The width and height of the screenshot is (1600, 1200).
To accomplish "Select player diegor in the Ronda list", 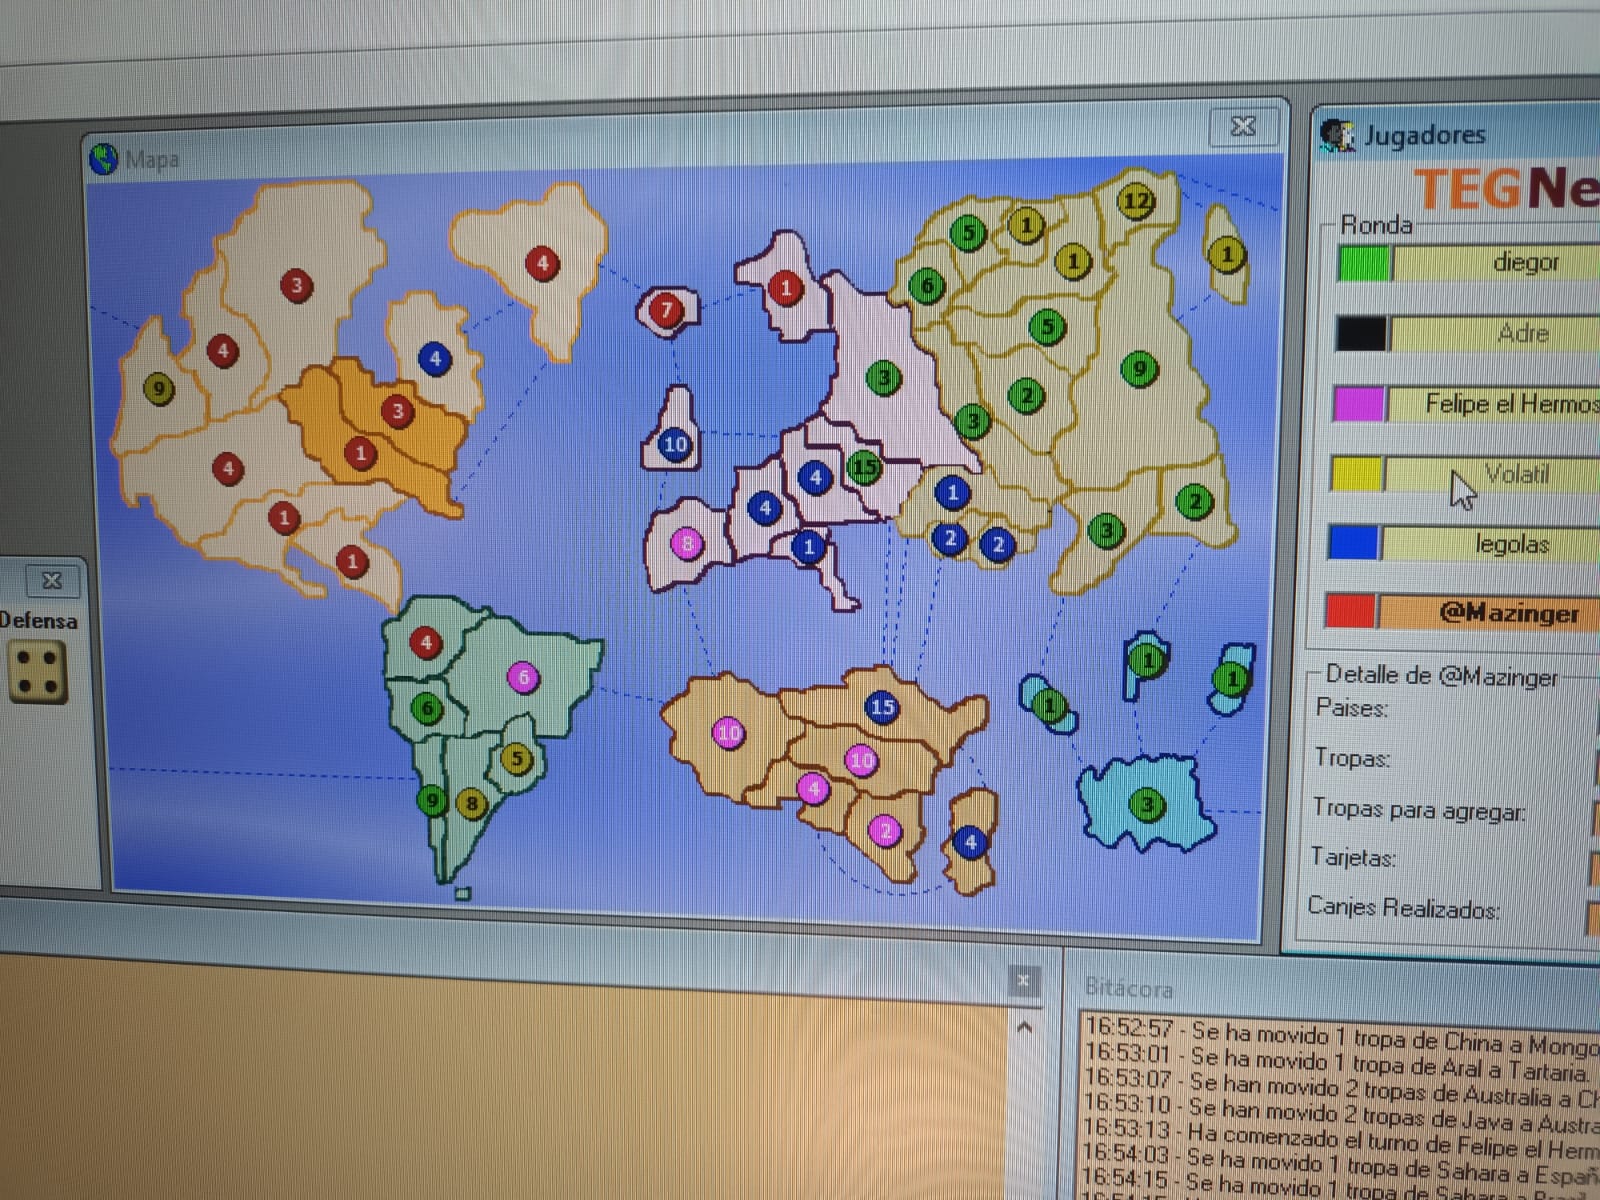I will click(1524, 263).
